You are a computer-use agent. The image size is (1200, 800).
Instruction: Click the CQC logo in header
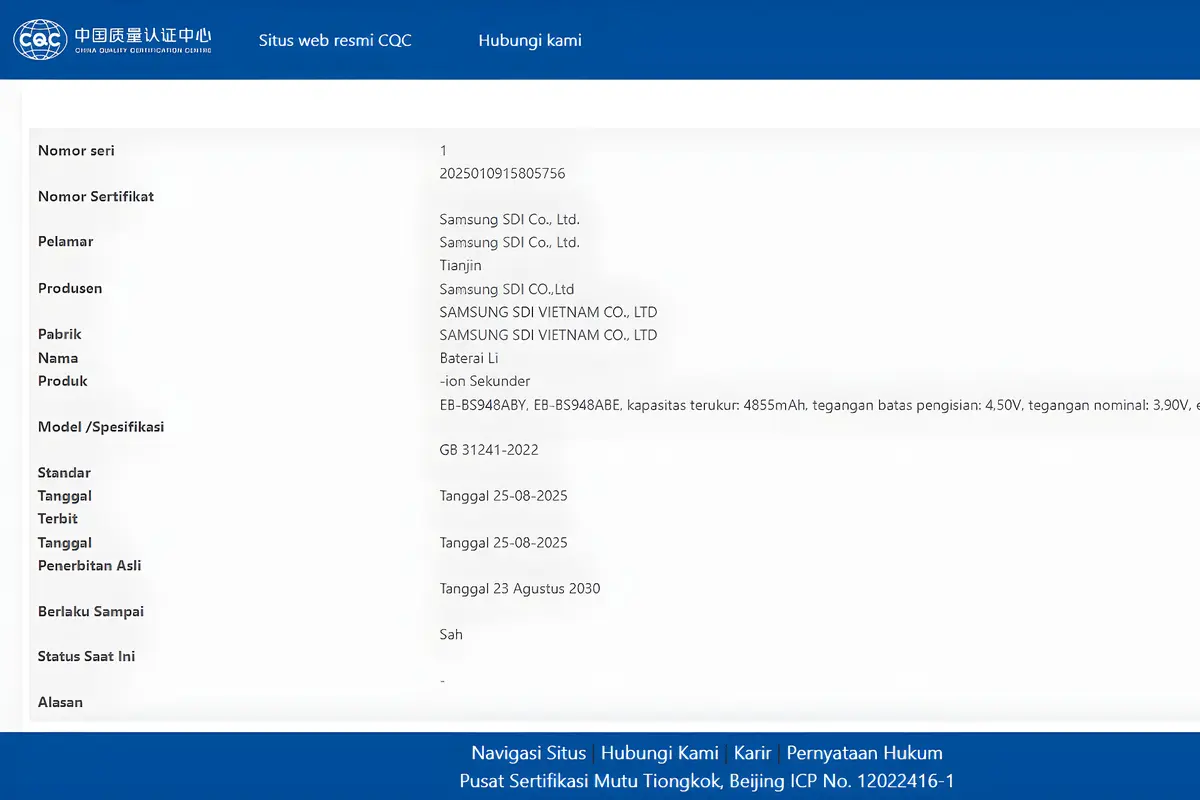click(x=112, y=39)
